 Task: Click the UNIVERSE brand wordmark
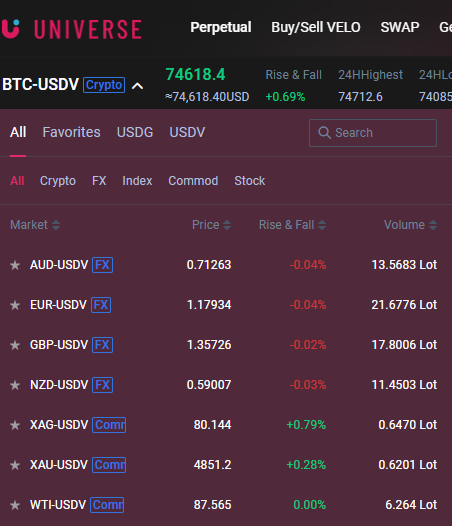pyautogui.click(x=88, y=29)
